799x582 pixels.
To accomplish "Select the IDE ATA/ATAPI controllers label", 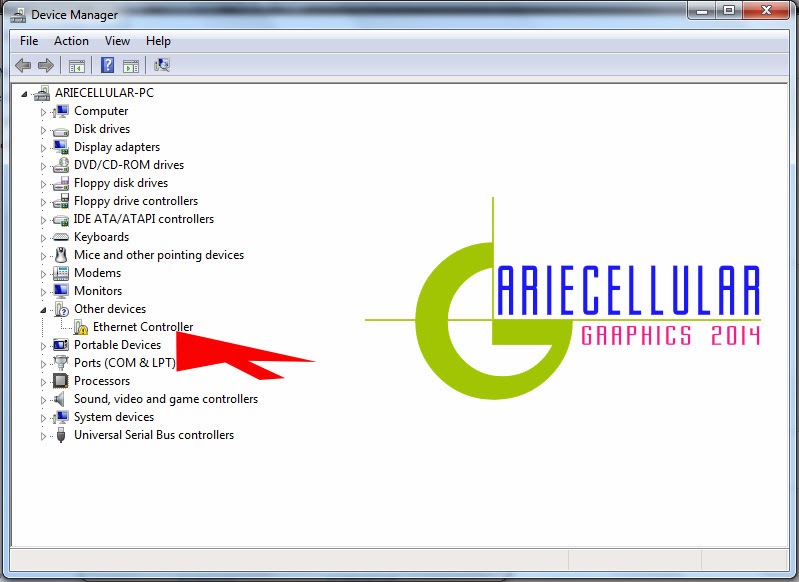I will 144,219.
